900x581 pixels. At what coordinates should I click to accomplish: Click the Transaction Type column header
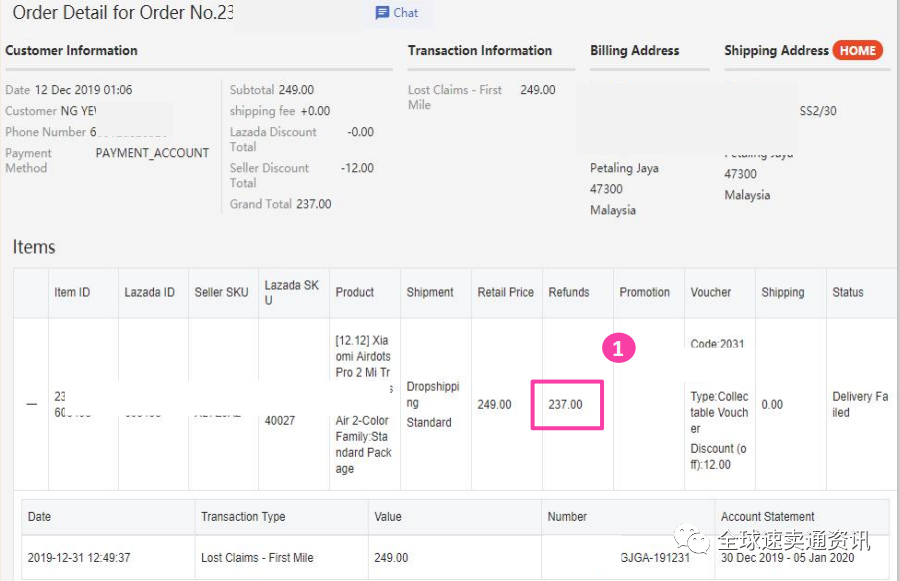[x=243, y=517]
